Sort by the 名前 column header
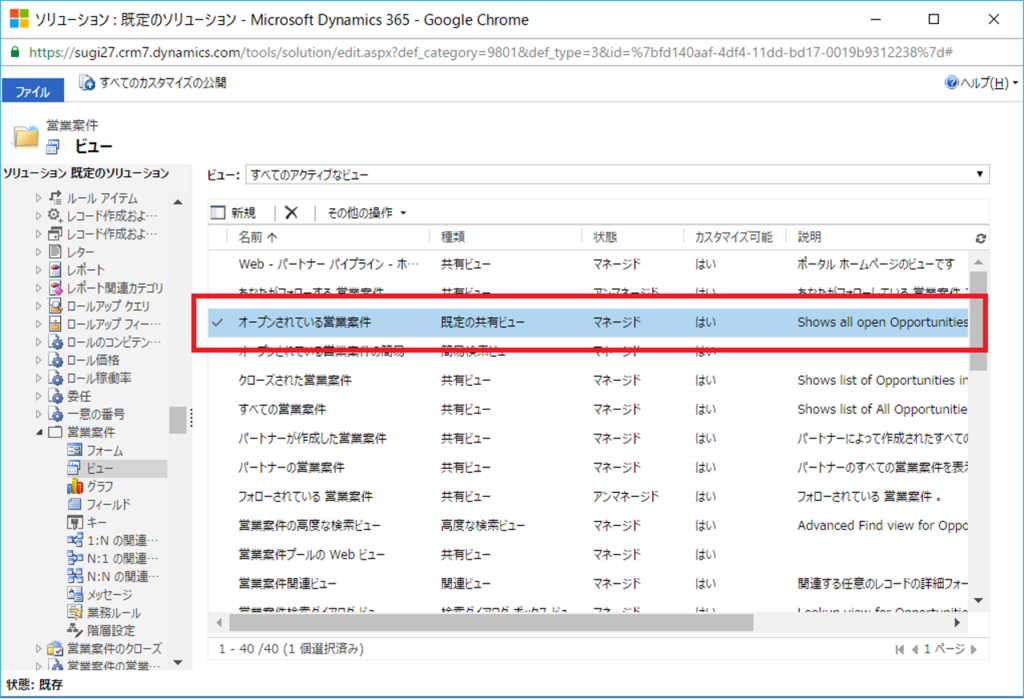The image size is (1024, 699). pos(257,236)
